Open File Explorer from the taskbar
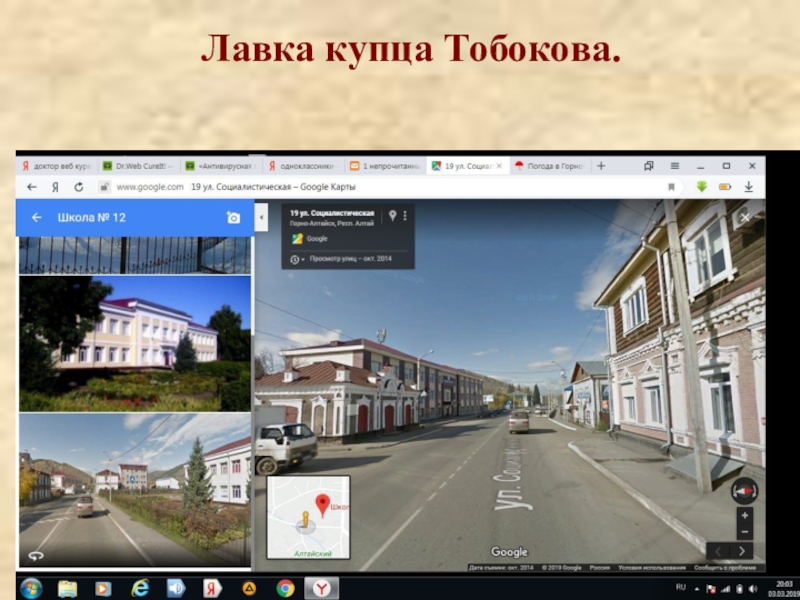 pyautogui.click(x=68, y=589)
